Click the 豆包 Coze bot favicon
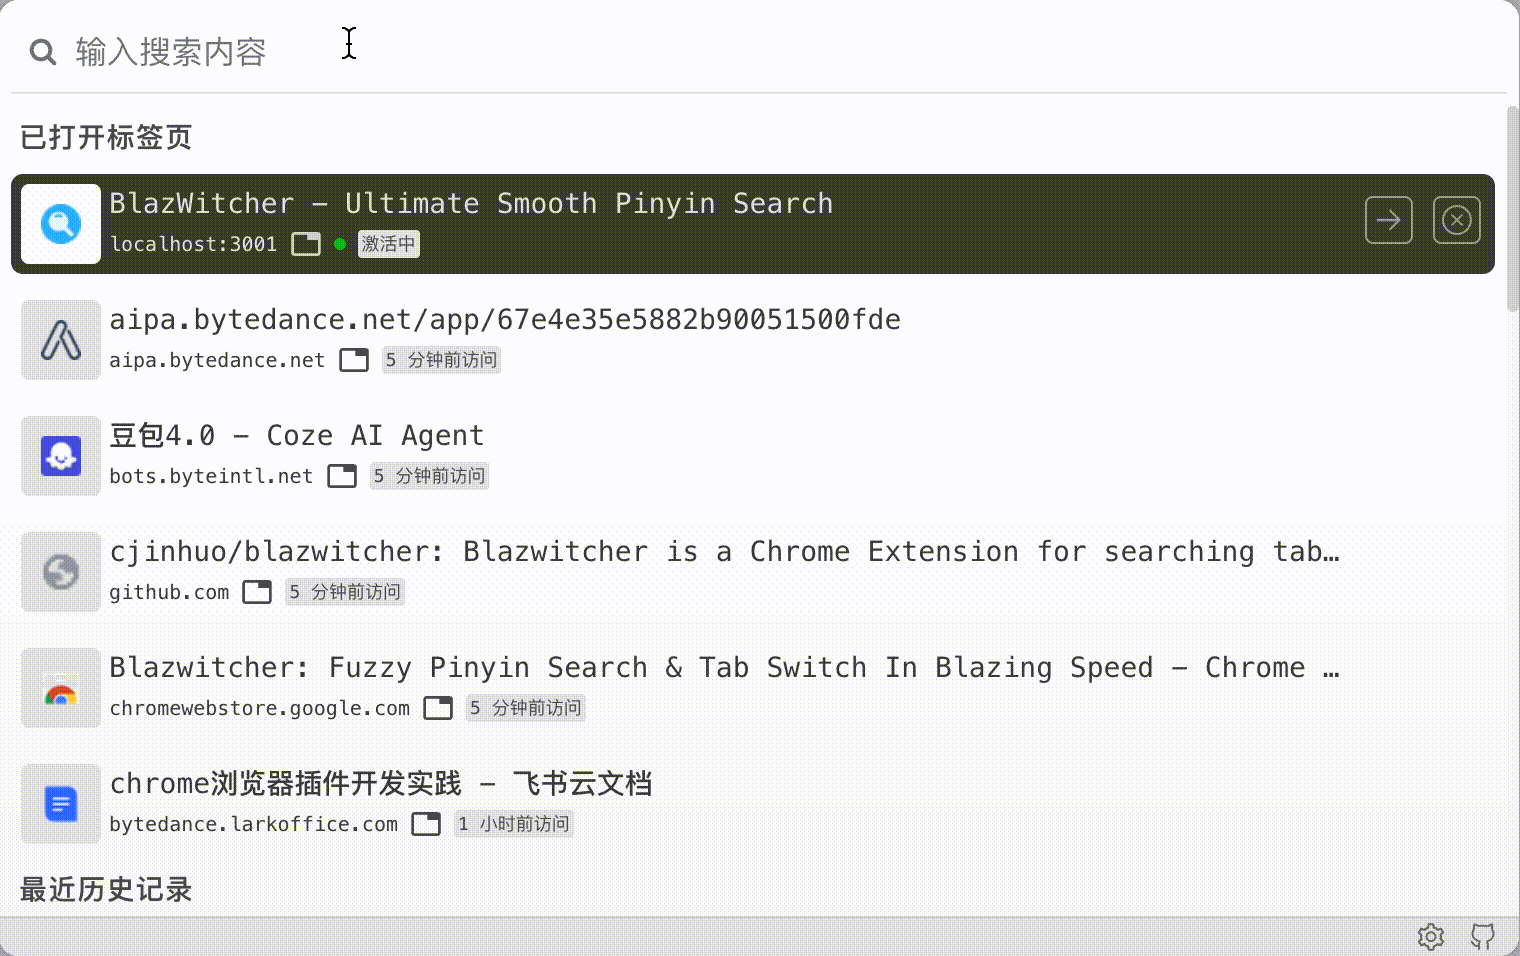The width and height of the screenshot is (1520, 956). [61, 456]
